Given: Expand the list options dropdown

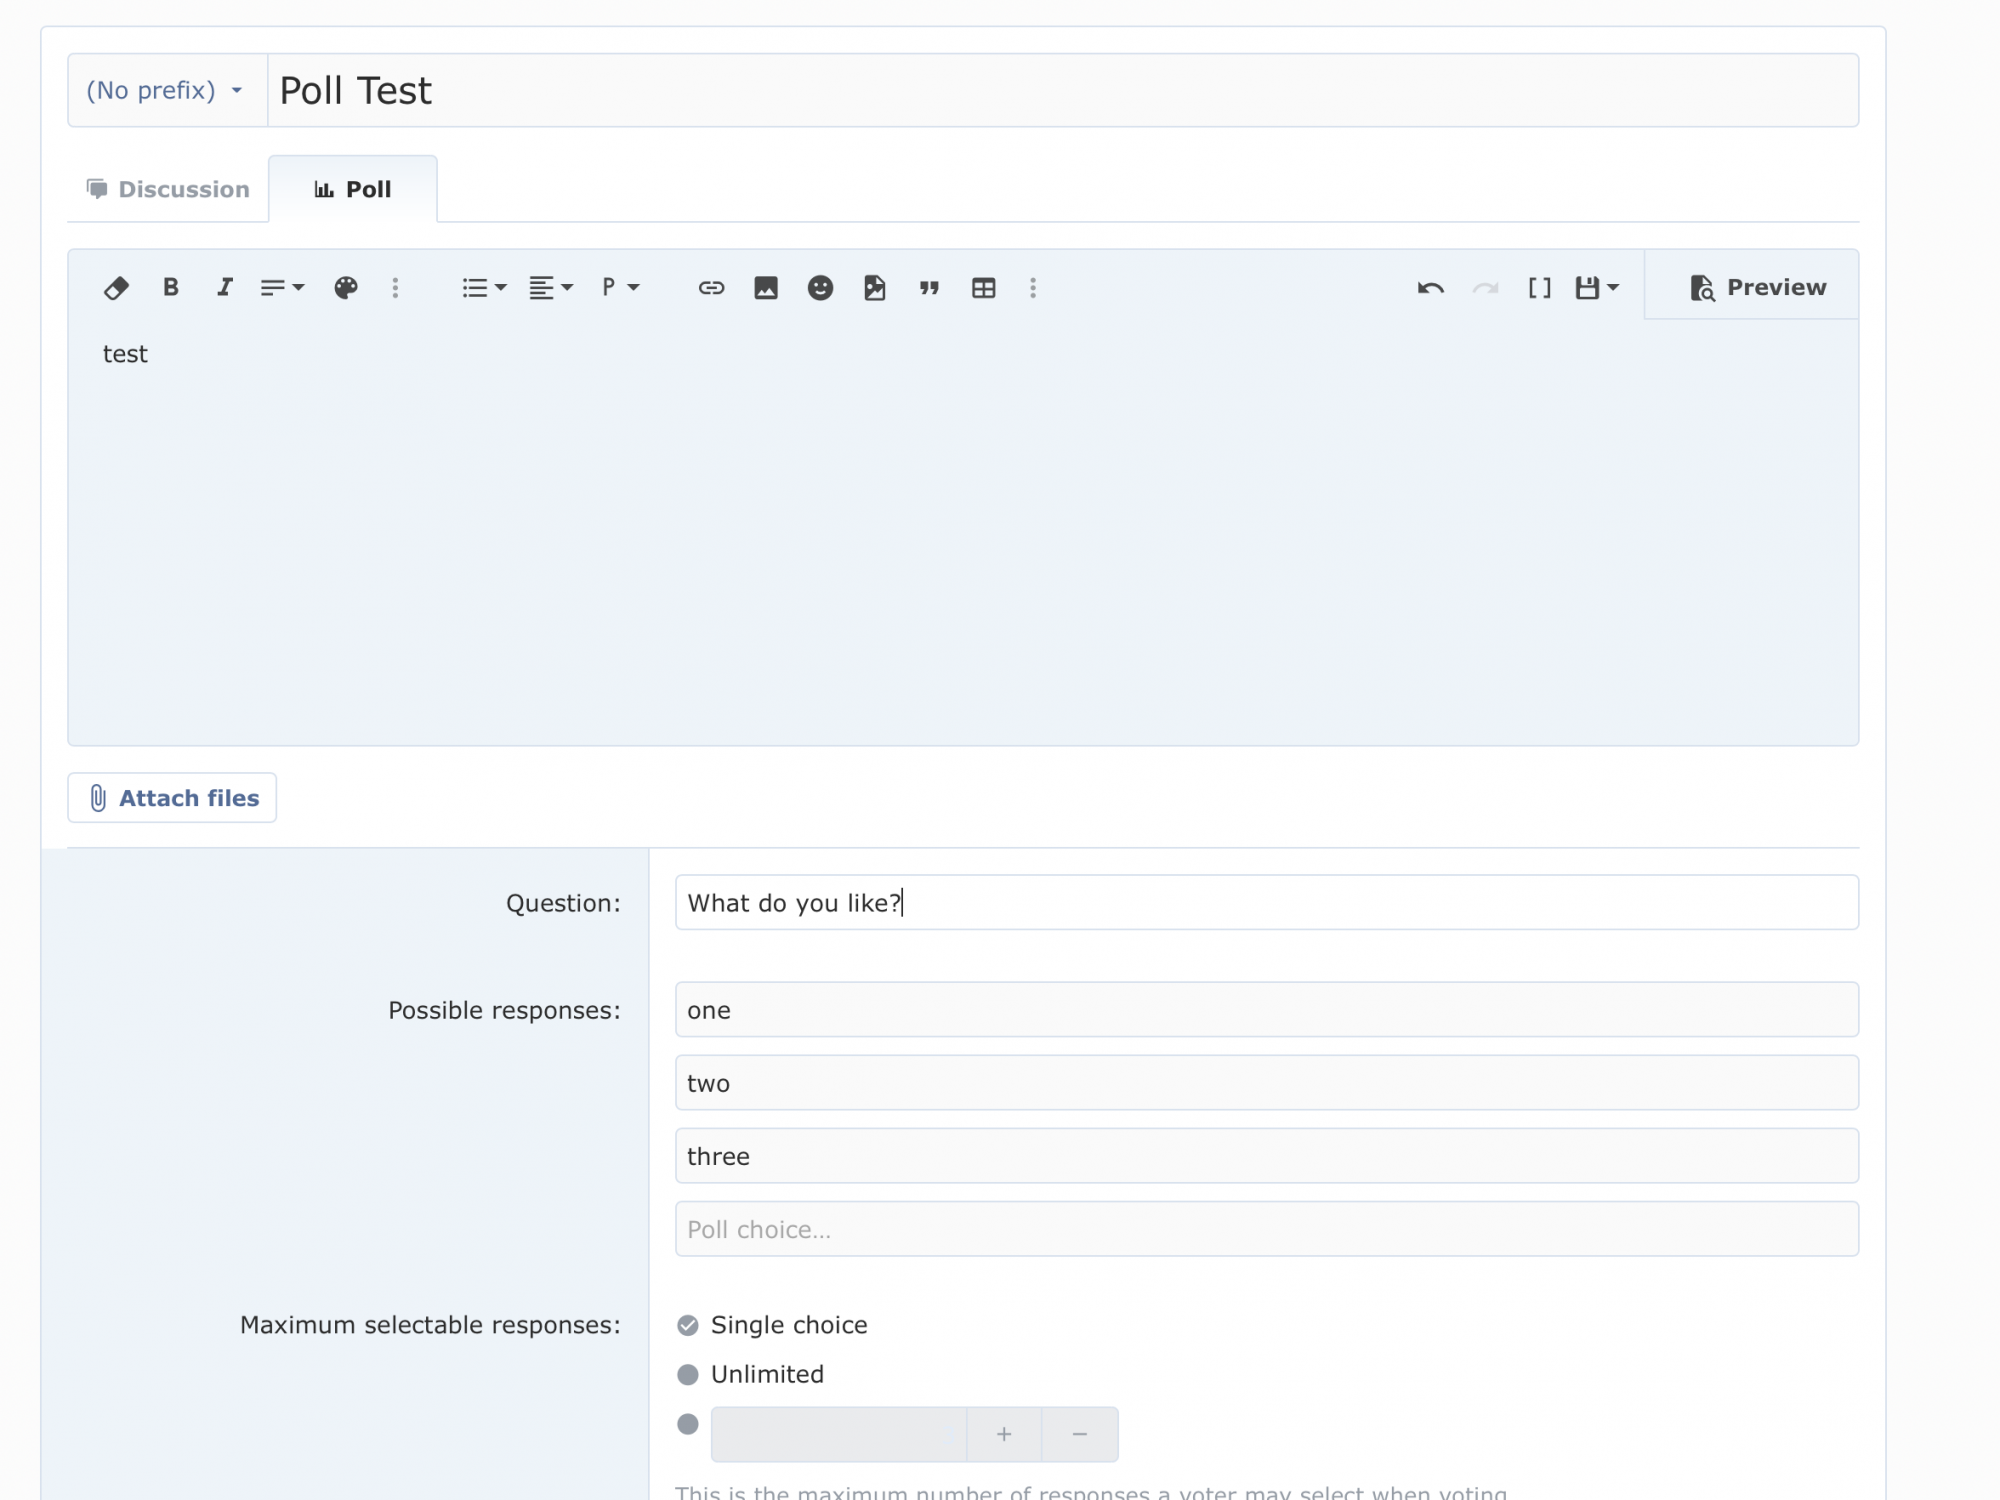Looking at the screenshot, I should [x=484, y=288].
